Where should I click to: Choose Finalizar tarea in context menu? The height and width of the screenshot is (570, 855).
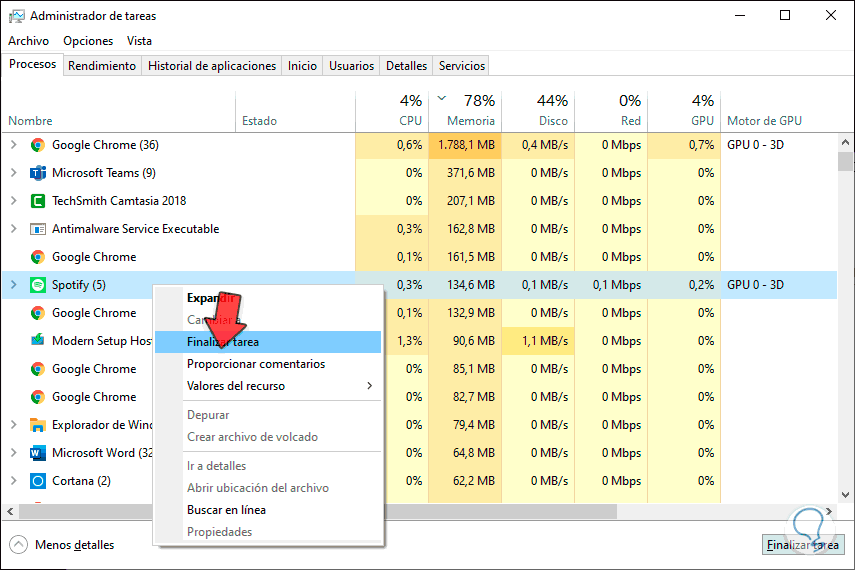(x=268, y=342)
